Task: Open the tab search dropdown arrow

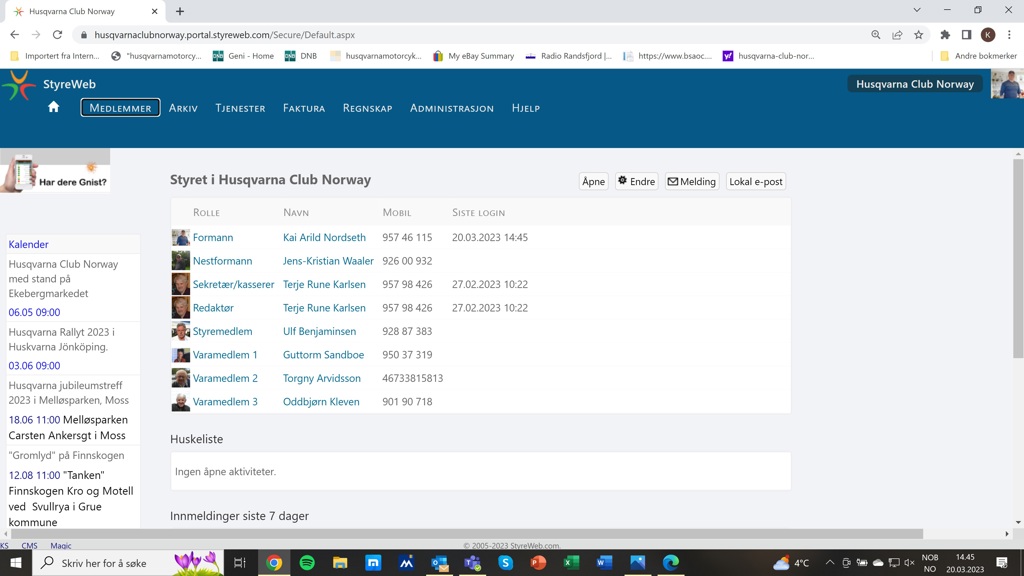Action: tap(916, 11)
